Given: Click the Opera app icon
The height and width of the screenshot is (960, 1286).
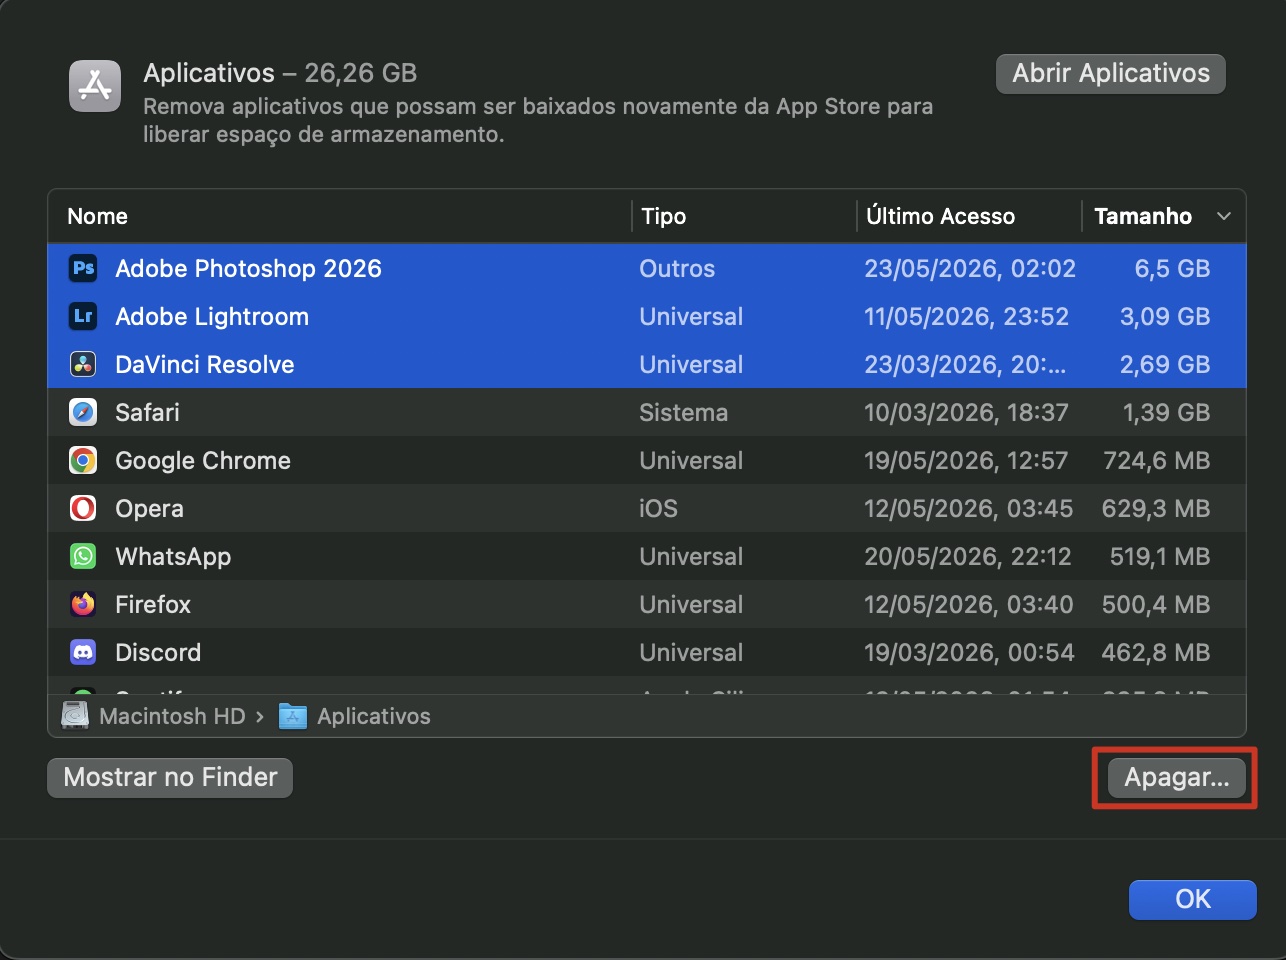Looking at the screenshot, I should tap(83, 508).
